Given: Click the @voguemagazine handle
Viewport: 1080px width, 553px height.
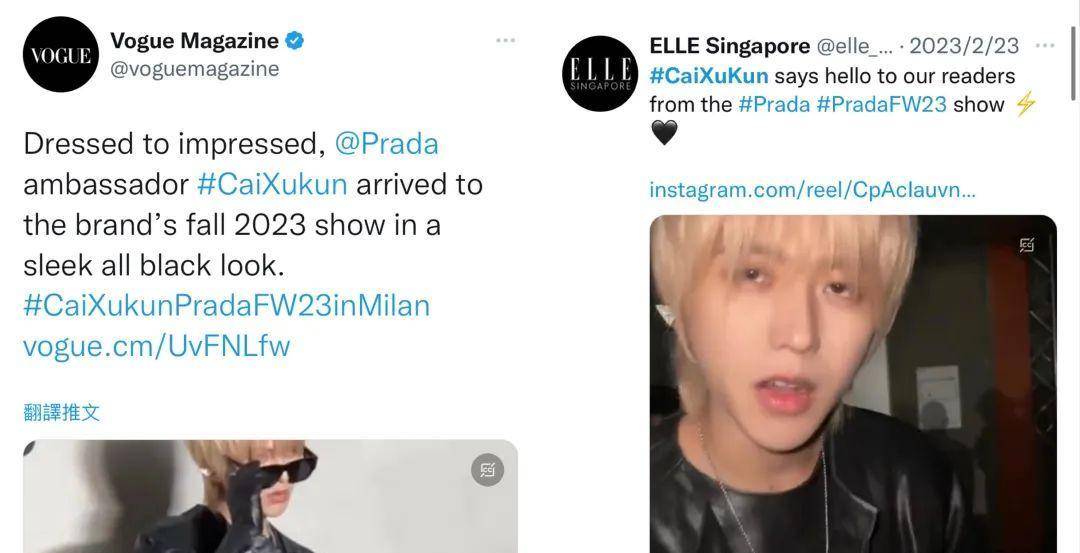Looking at the screenshot, I should (195, 69).
